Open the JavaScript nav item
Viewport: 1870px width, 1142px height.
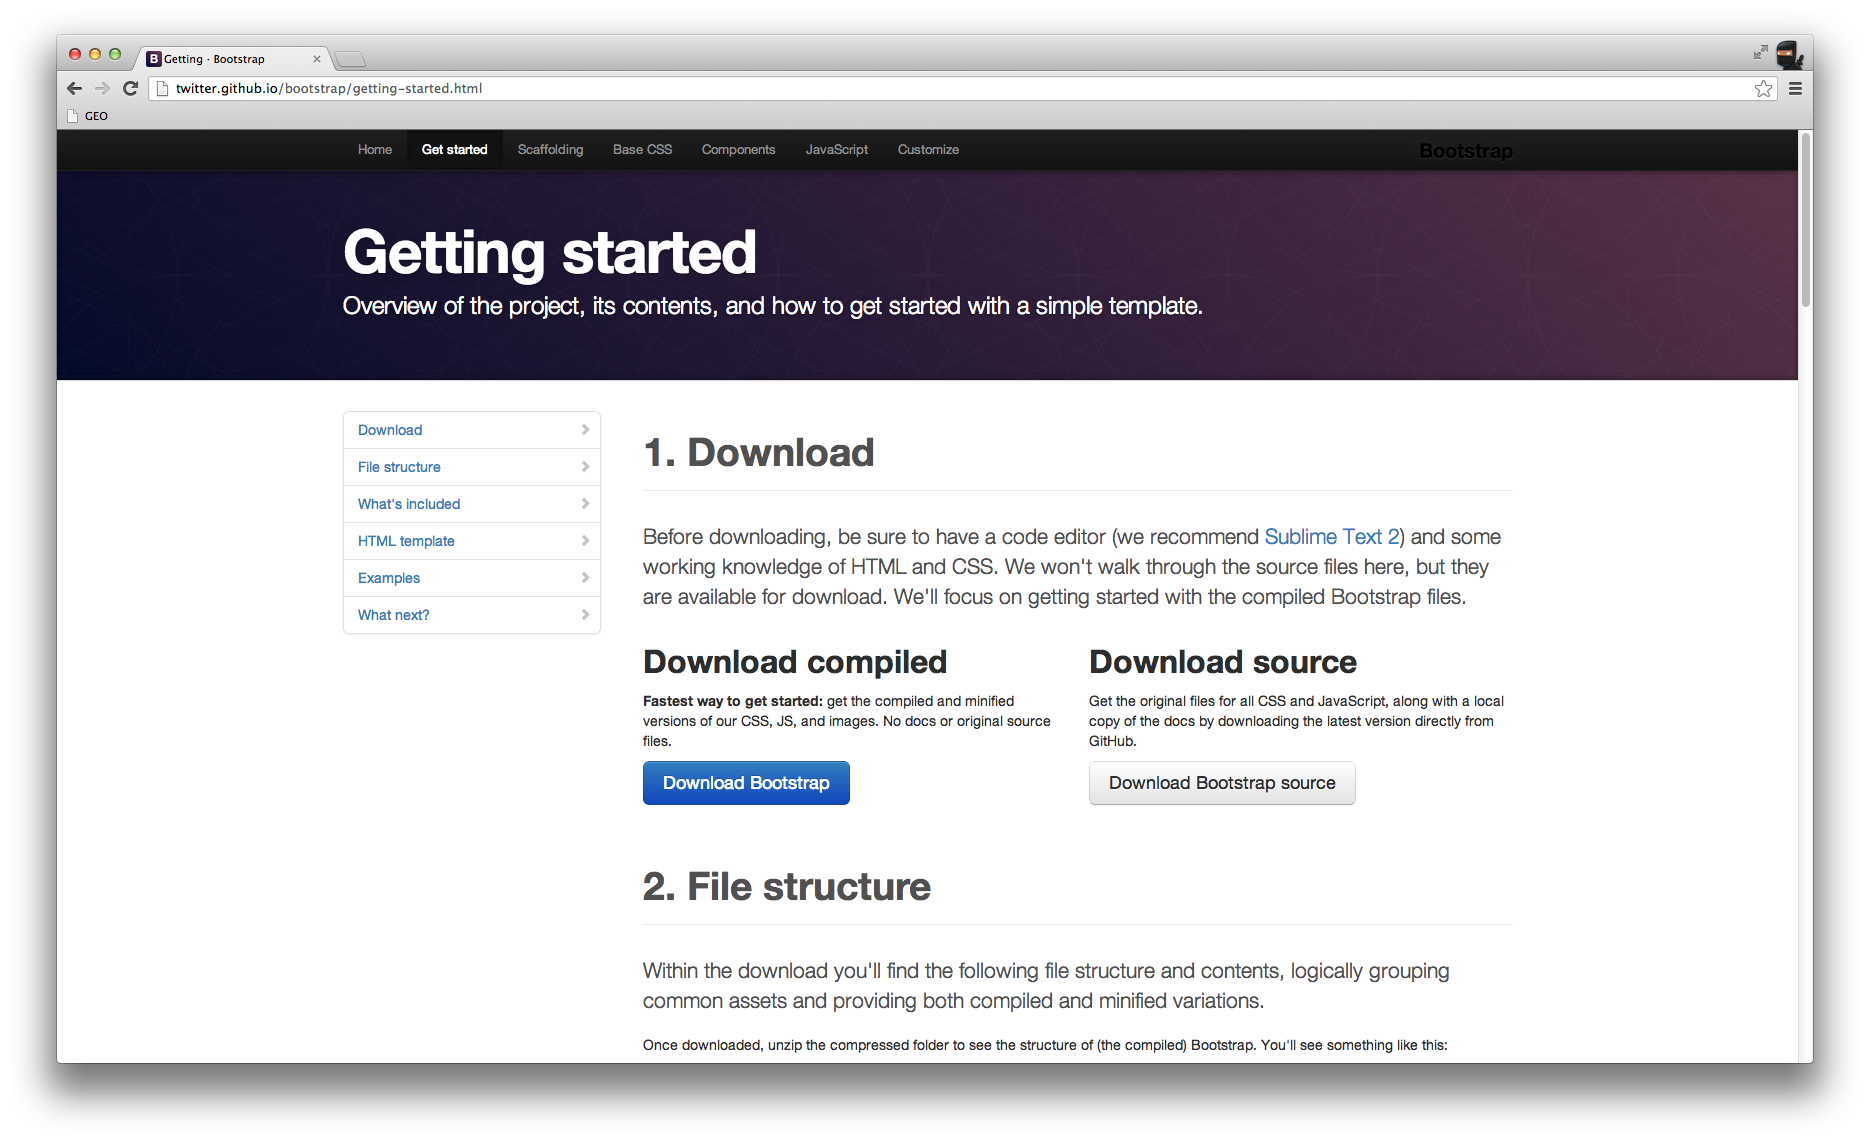(x=837, y=150)
